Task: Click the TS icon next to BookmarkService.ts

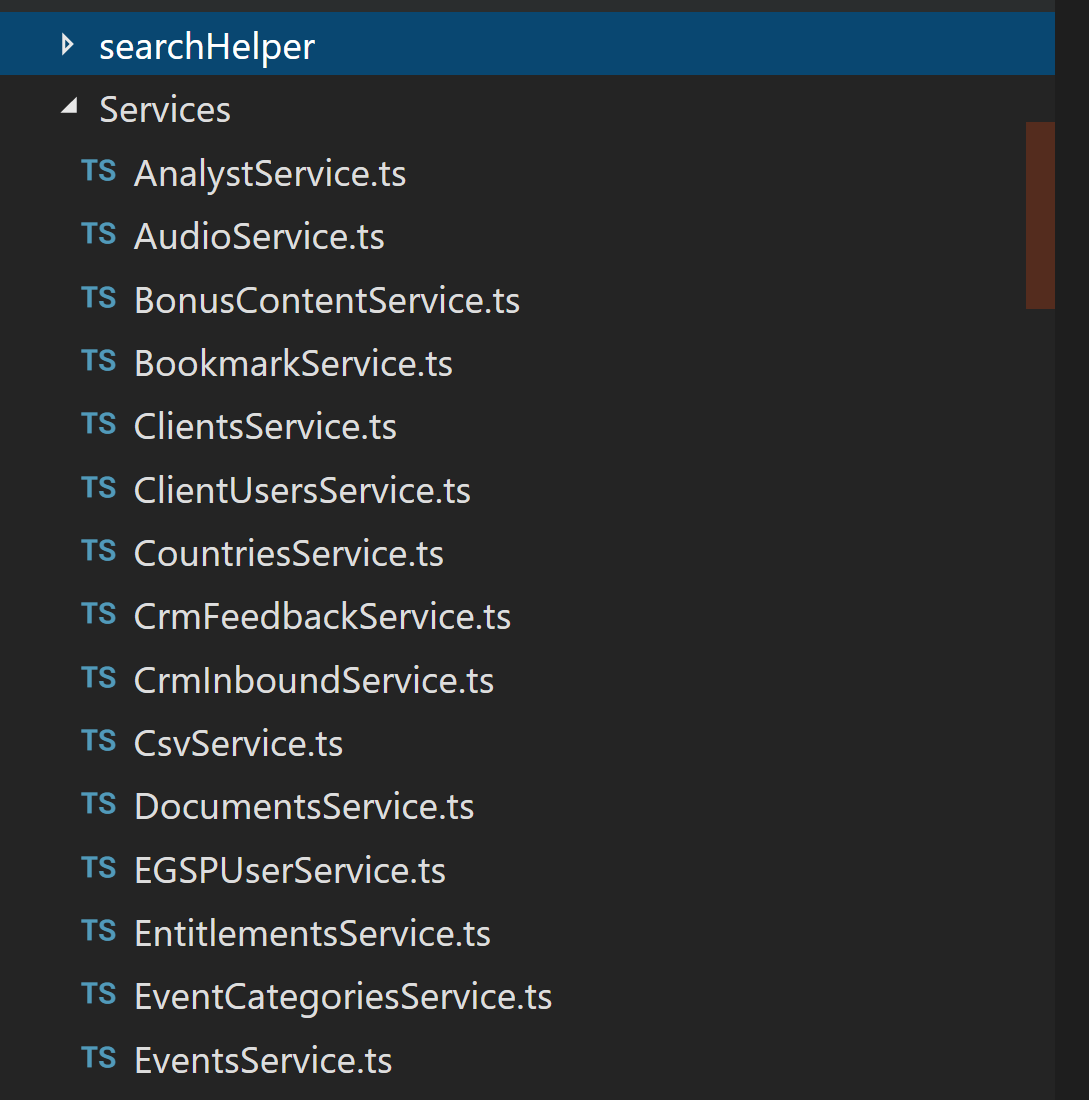Action: click(x=97, y=361)
